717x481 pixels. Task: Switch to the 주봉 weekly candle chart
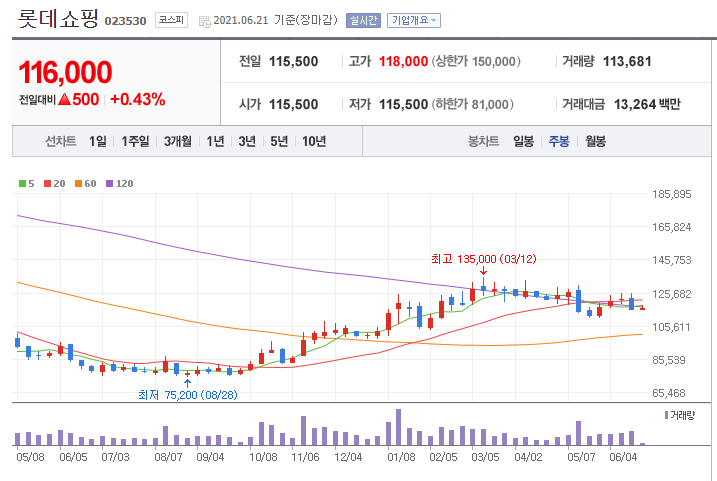559,141
